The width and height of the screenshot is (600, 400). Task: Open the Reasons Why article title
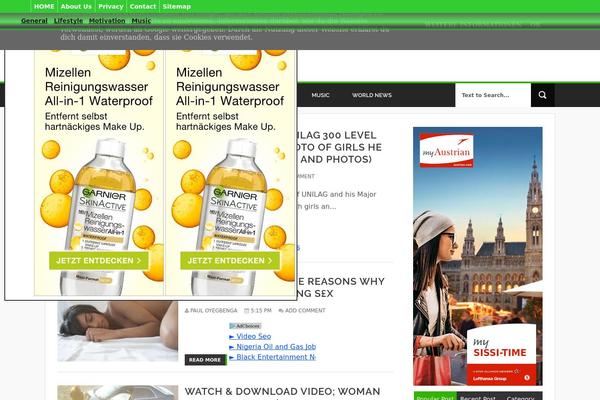[341, 287]
